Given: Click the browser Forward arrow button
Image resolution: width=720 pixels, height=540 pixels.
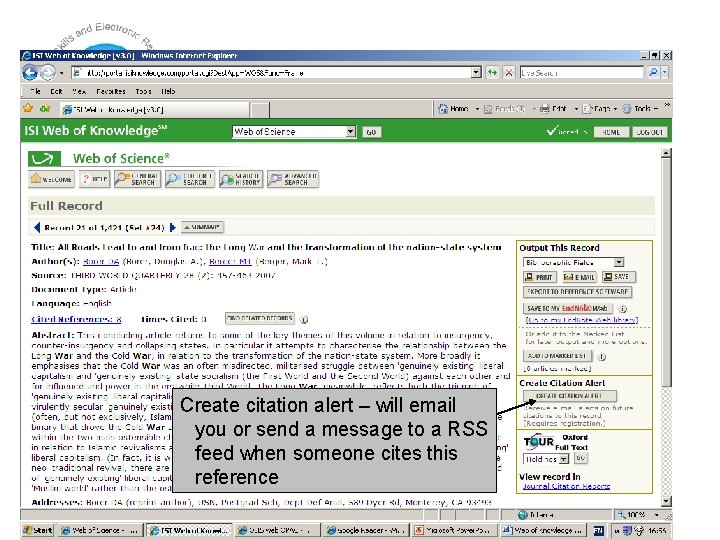Looking at the screenshot, I should pos(48,73).
